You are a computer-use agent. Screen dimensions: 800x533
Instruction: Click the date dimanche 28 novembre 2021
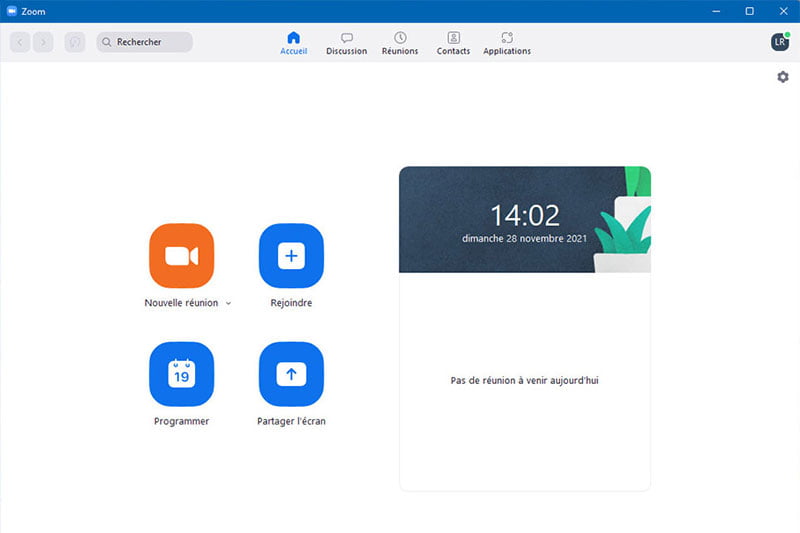[524, 239]
